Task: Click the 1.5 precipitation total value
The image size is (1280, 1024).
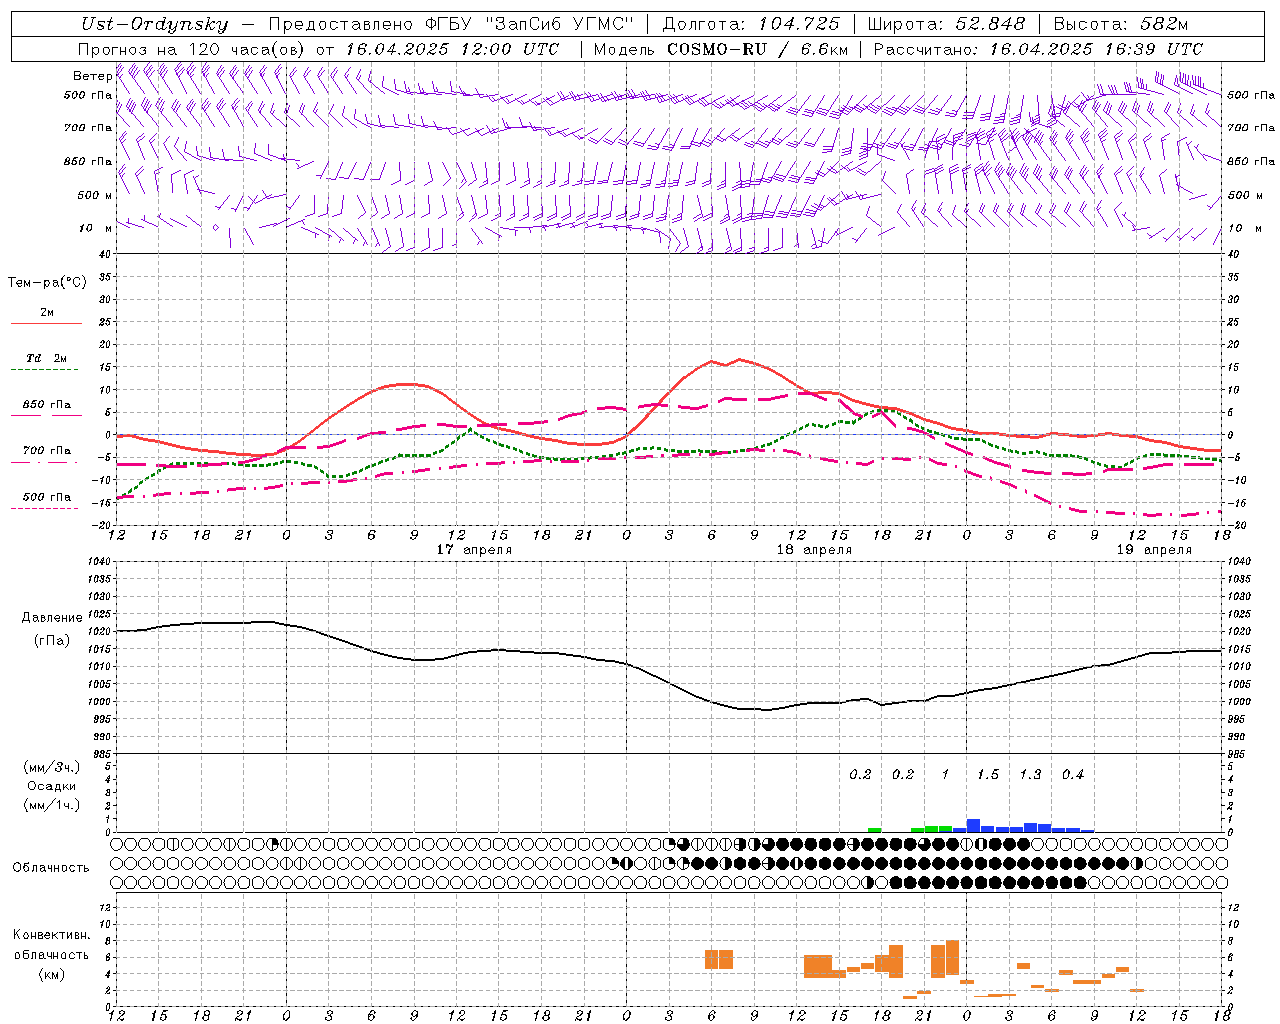Action: 988,775
